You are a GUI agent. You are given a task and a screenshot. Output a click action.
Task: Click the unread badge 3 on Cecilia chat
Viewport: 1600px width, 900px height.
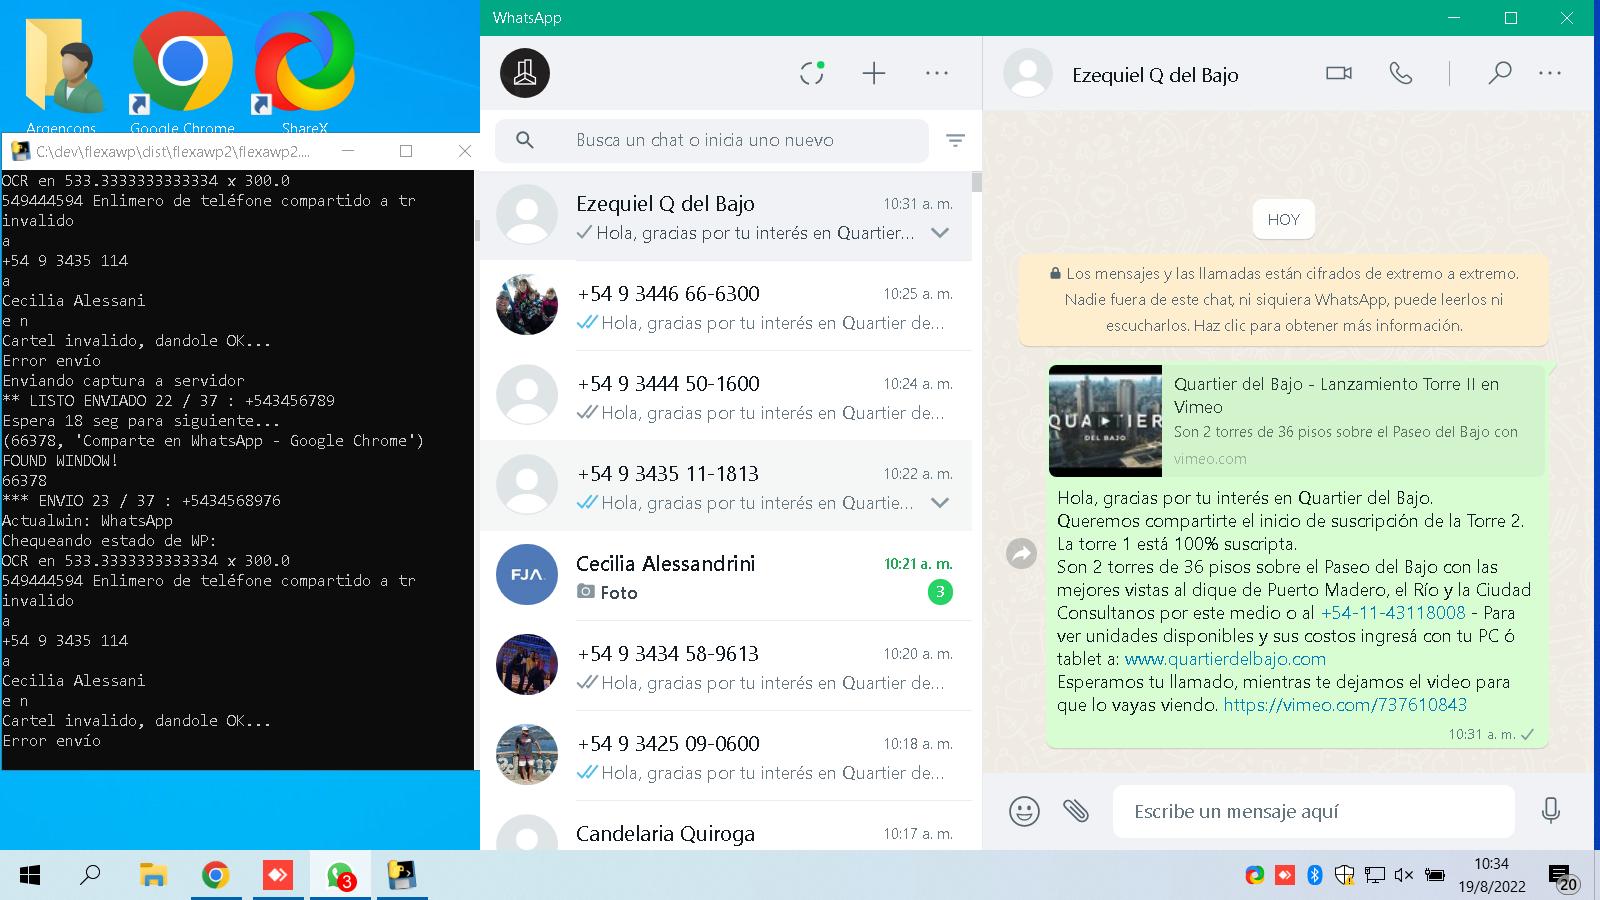point(940,593)
